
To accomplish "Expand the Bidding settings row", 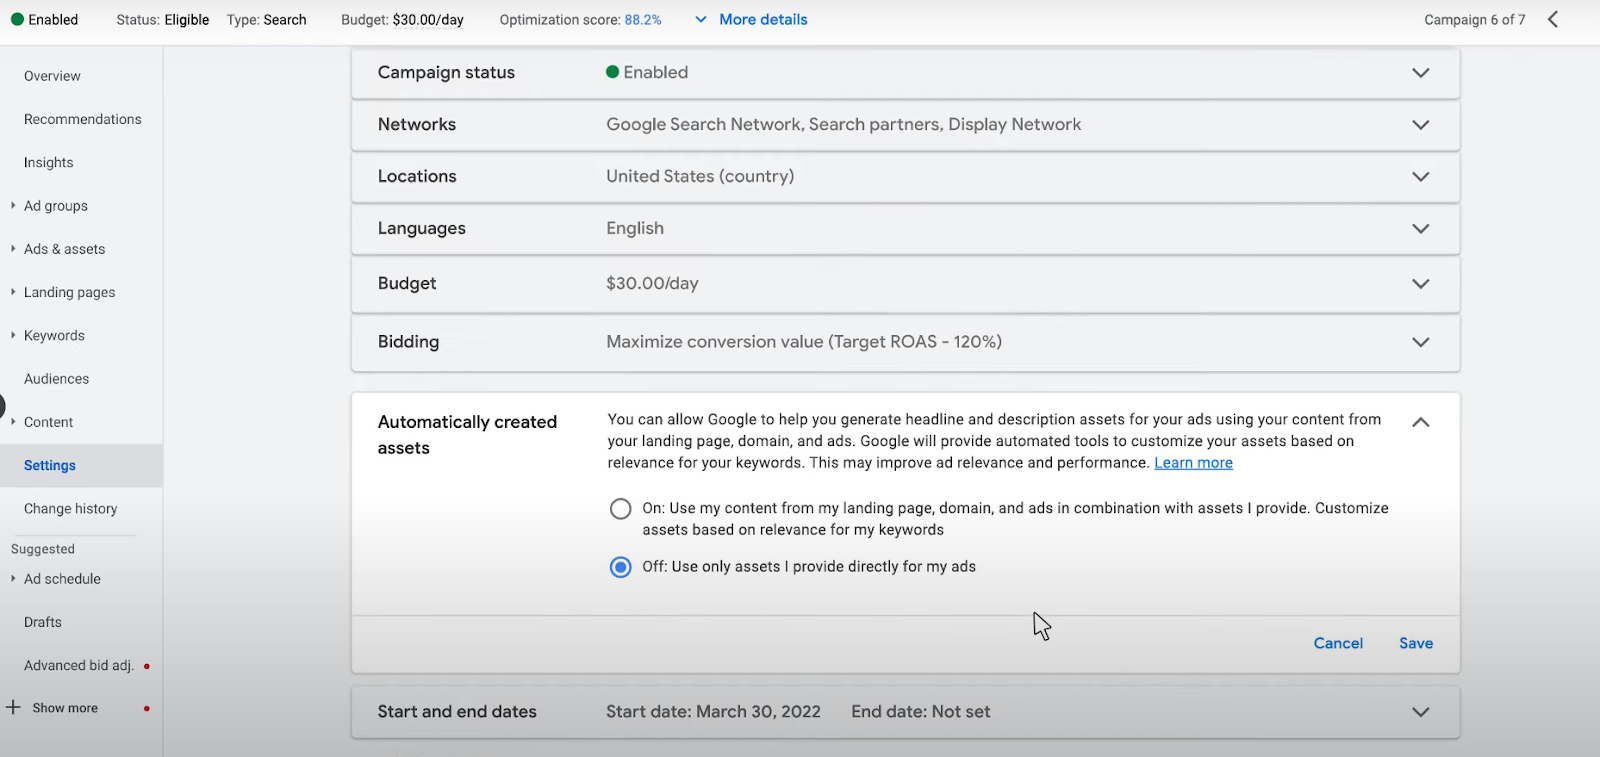I will (x=1420, y=342).
